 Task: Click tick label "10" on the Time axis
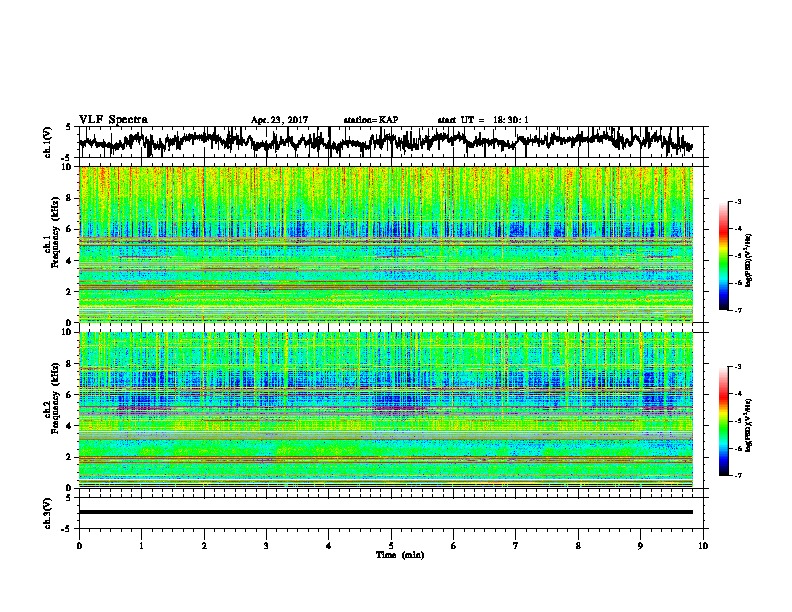point(703,546)
